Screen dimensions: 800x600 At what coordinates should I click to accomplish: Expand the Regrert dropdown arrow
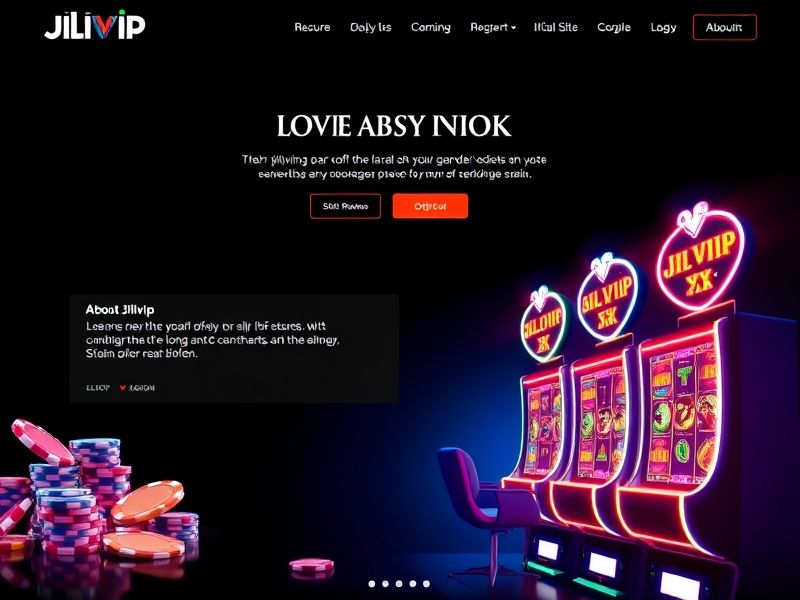point(513,28)
